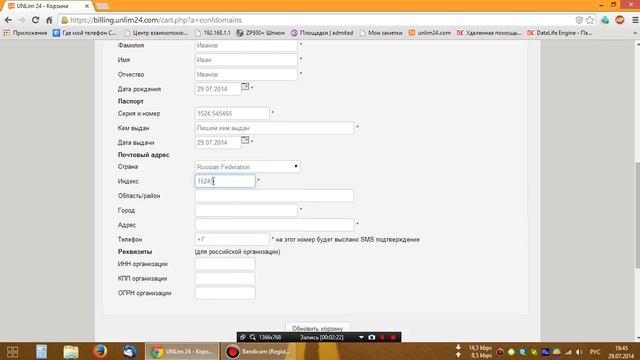
Task: Click the network signal tray icon
Action: (x=568, y=352)
